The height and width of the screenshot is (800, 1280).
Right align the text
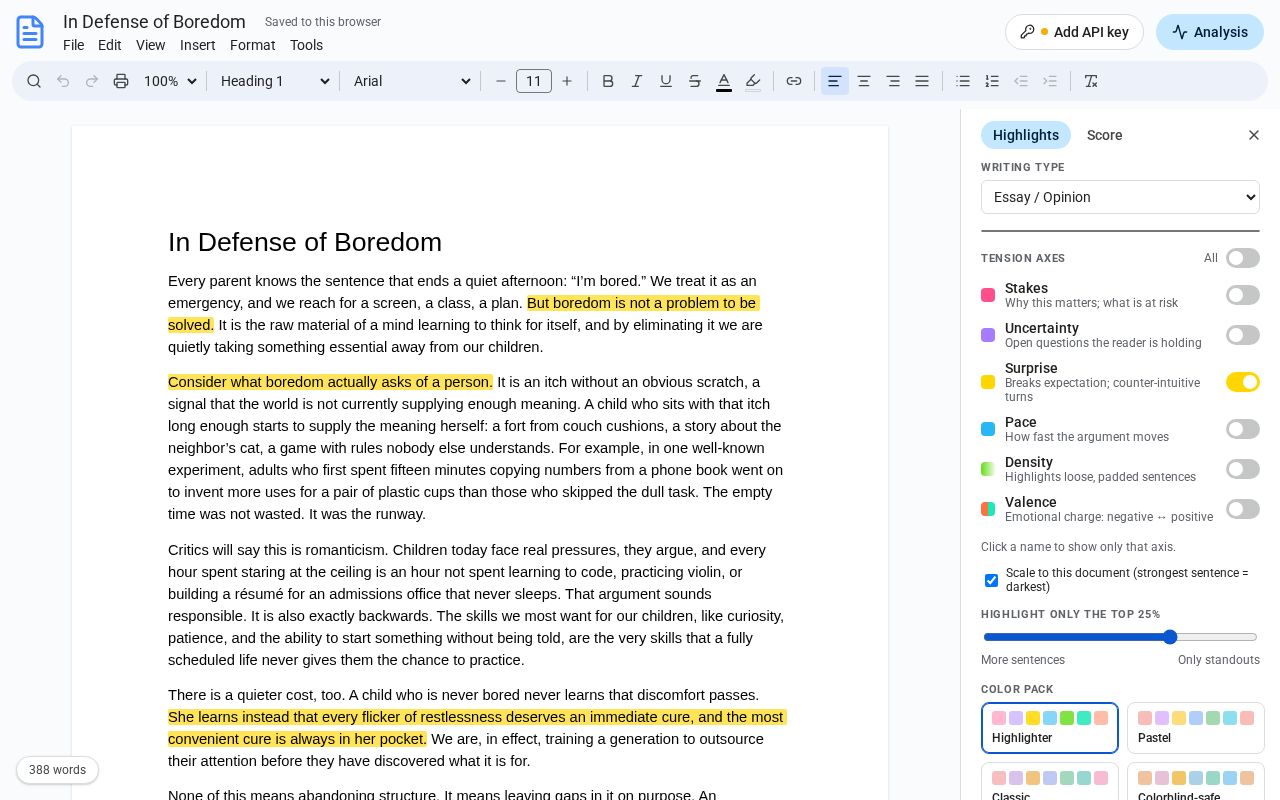coord(893,81)
